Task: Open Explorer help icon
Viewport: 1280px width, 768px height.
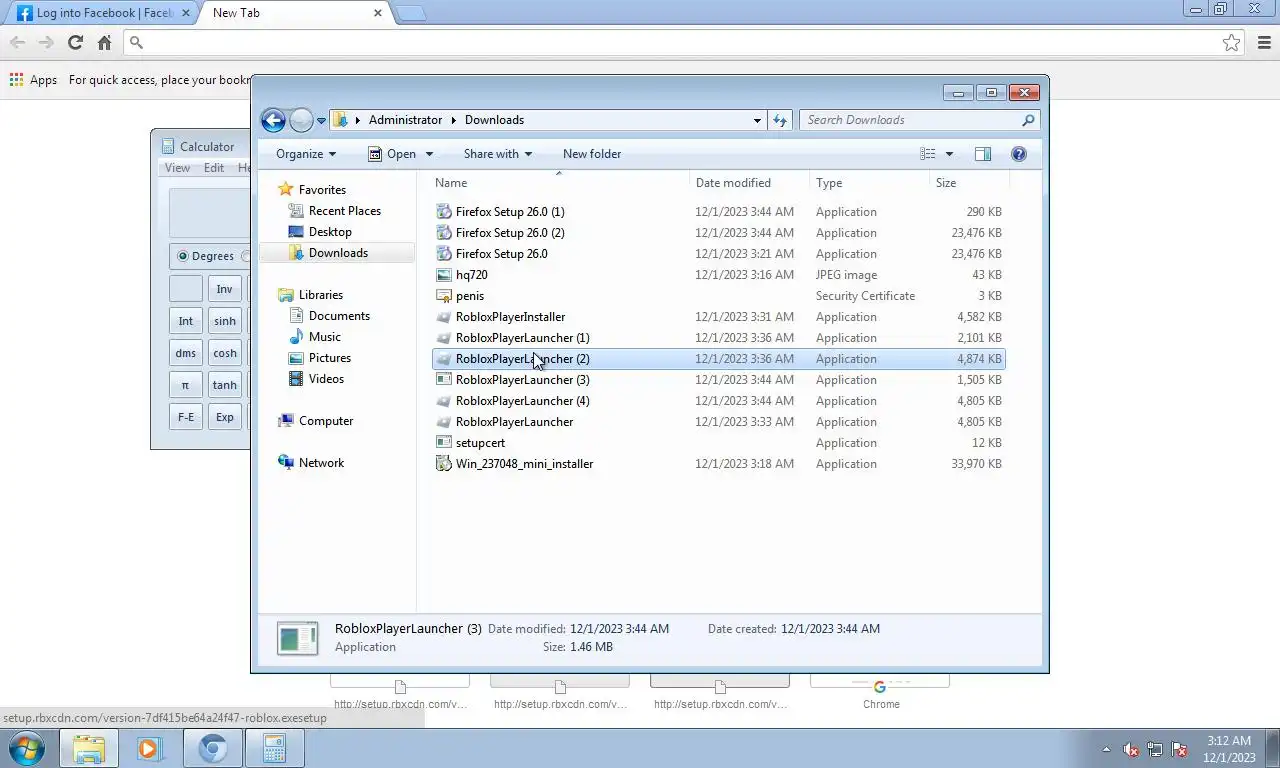Action: click(x=1019, y=154)
